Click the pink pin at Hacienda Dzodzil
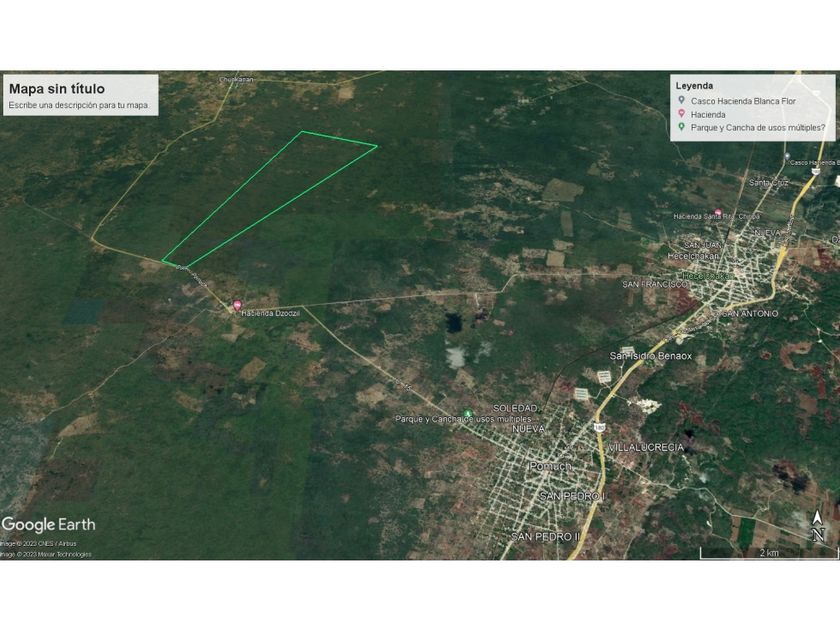The height and width of the screenshot is (630, 840). [x=237, y=306]
